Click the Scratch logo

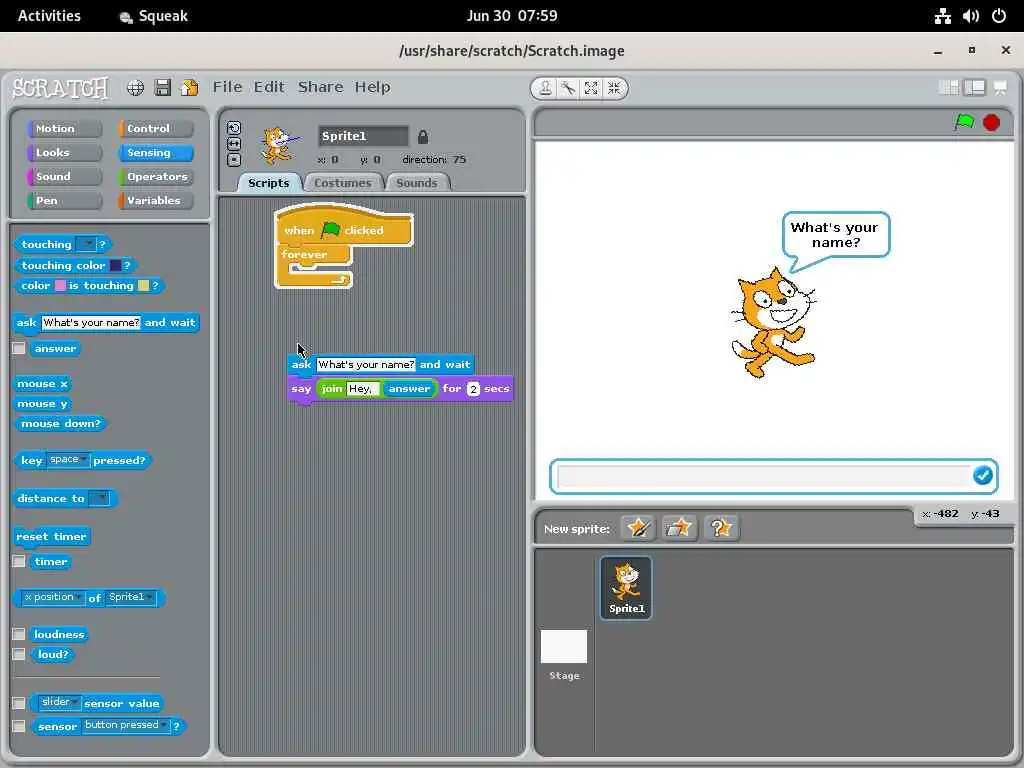click(x=60, y=88)
